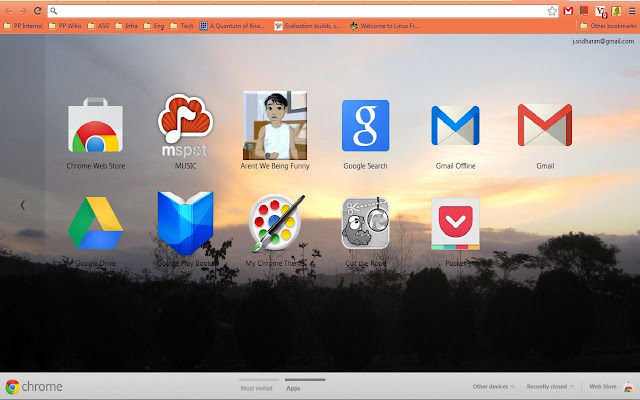Click the j.sridharan@gmail.com account text
The image size is (640, 400).
tap(603, 41)
